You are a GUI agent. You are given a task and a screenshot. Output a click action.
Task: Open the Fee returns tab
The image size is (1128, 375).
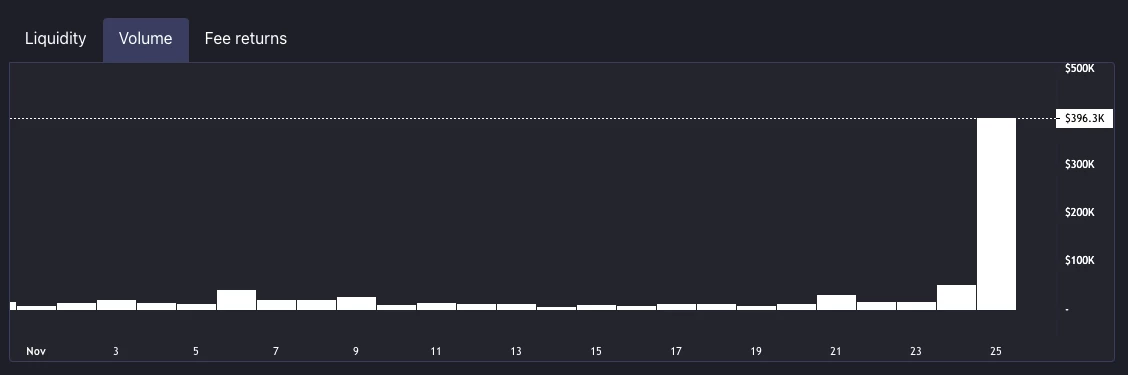coord(245,39)
